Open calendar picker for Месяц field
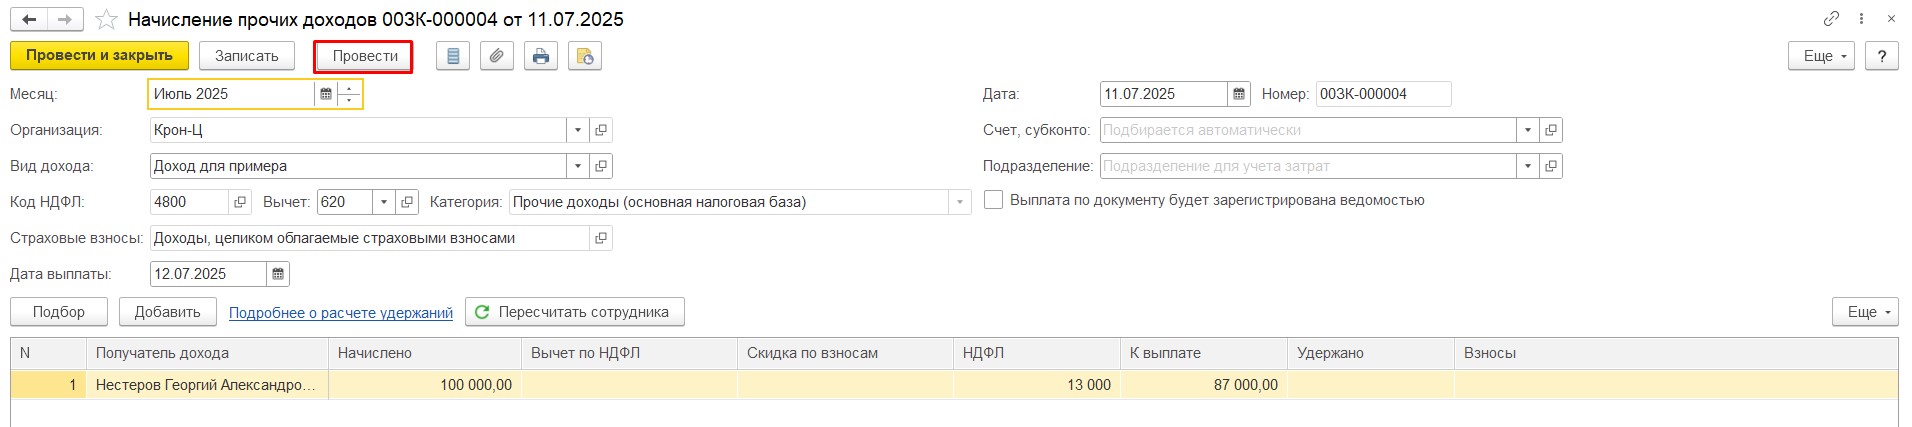1912x427 pixels. [326, 94]
